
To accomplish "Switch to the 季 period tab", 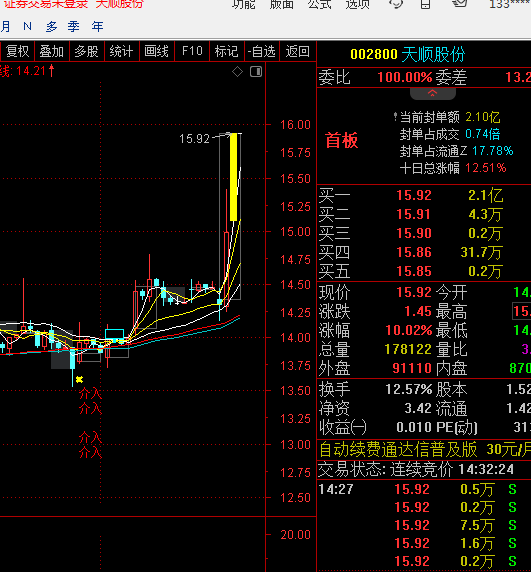I will coord(74,27).
